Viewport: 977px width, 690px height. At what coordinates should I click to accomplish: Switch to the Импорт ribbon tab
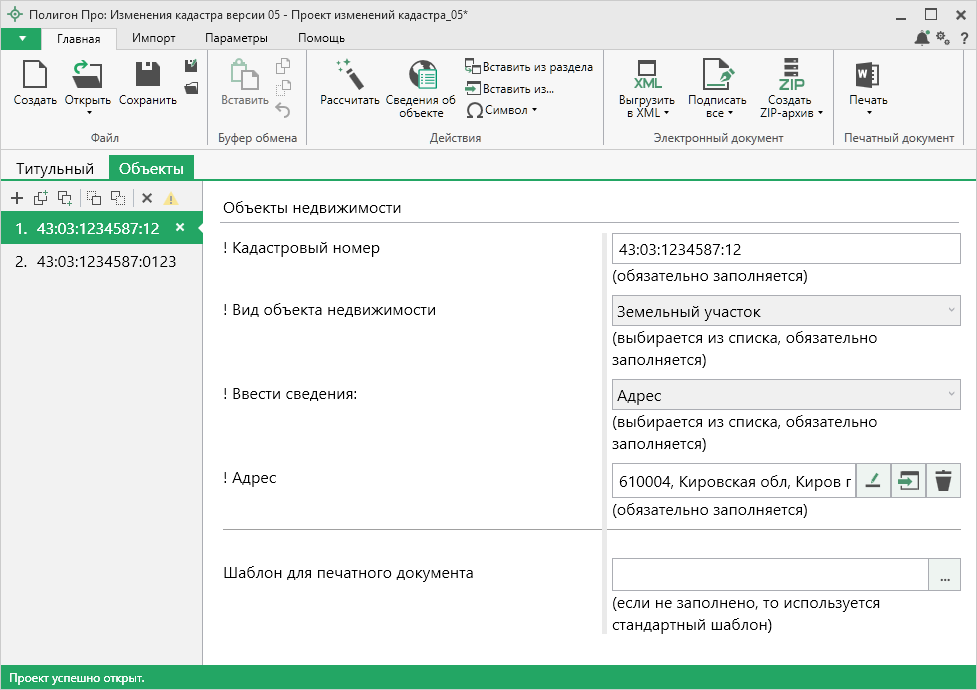(153, 38)
